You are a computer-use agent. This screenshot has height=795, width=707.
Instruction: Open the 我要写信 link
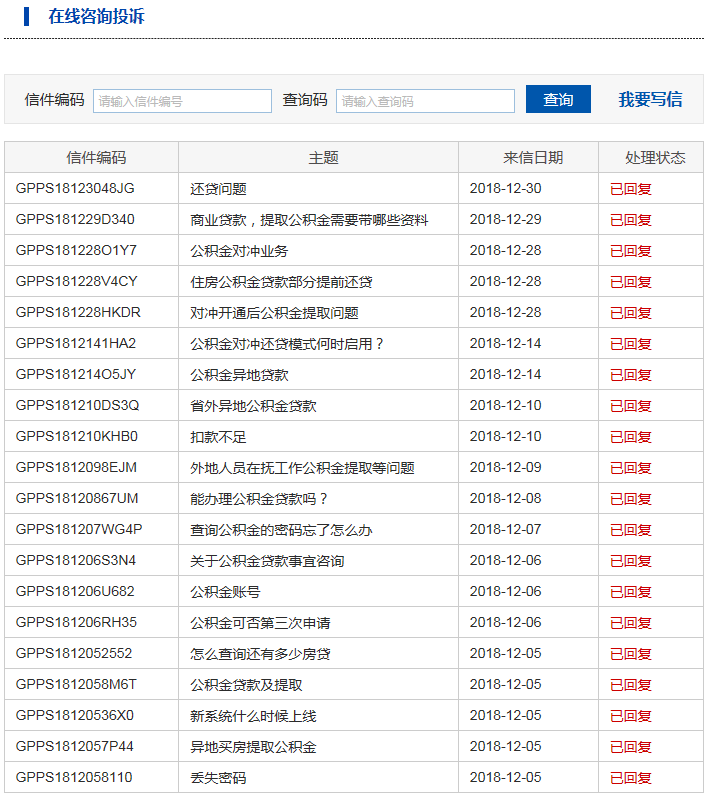(650, 99)
